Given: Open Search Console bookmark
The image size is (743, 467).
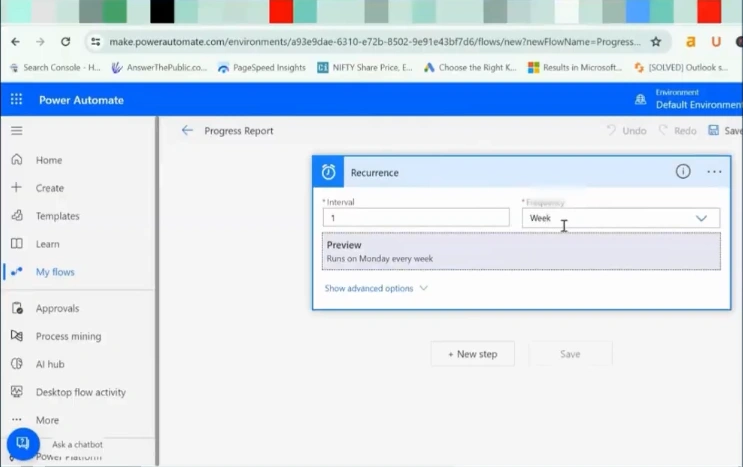Looking at the screenshot, I should (x=55, y=68).
